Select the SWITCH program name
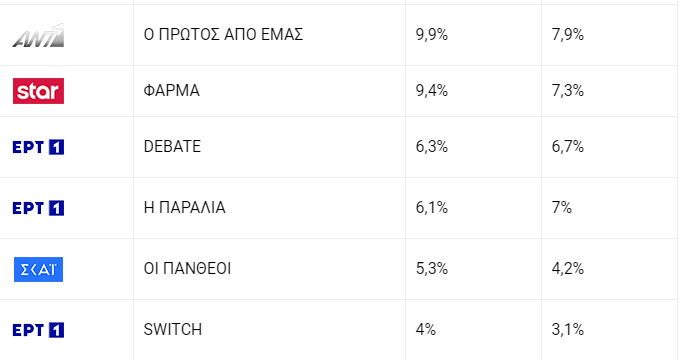The width and height of the screenshot is (686, 360). (x=173, y=329)
